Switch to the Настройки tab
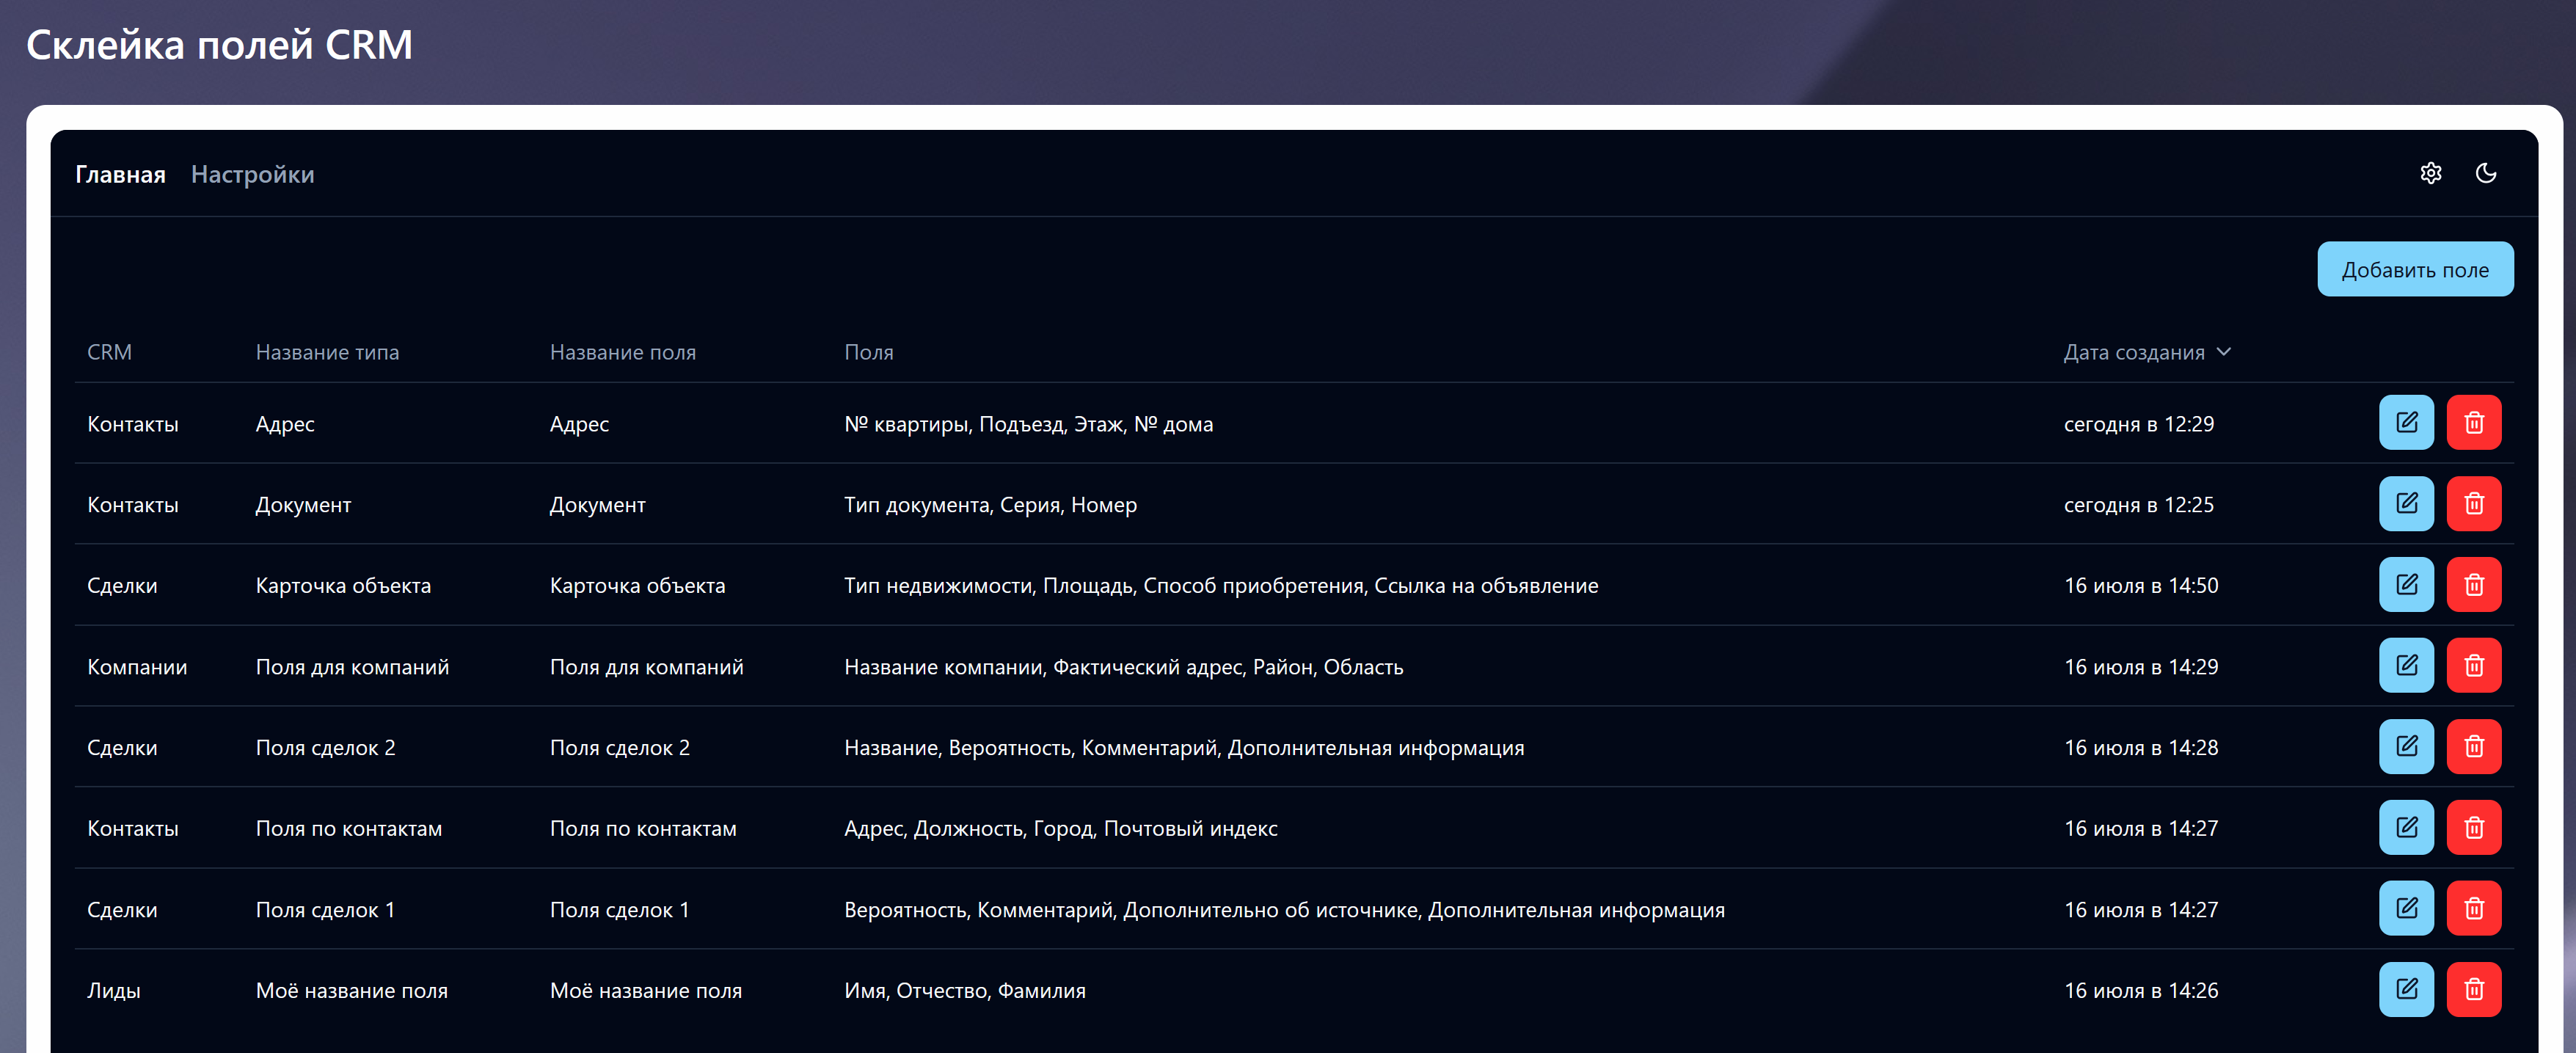The image size is (2576, 1053). [x=252, y=175]
